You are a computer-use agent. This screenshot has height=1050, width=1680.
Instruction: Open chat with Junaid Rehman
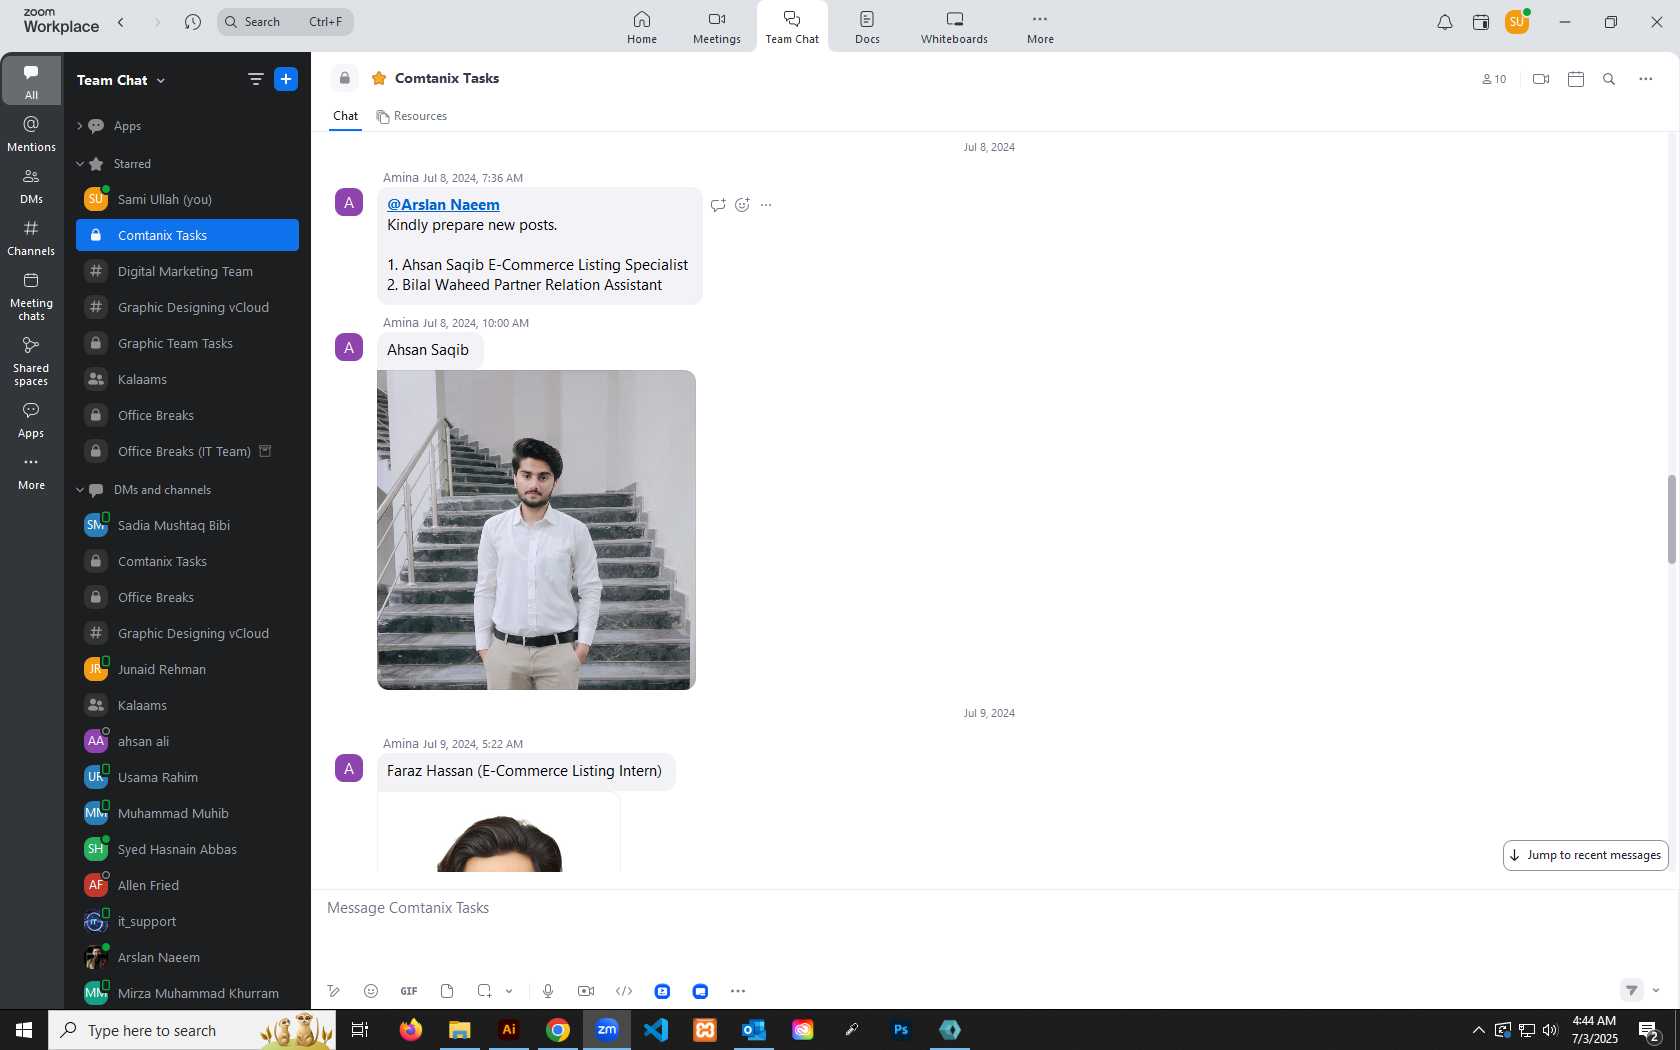[x=187, y=669]
